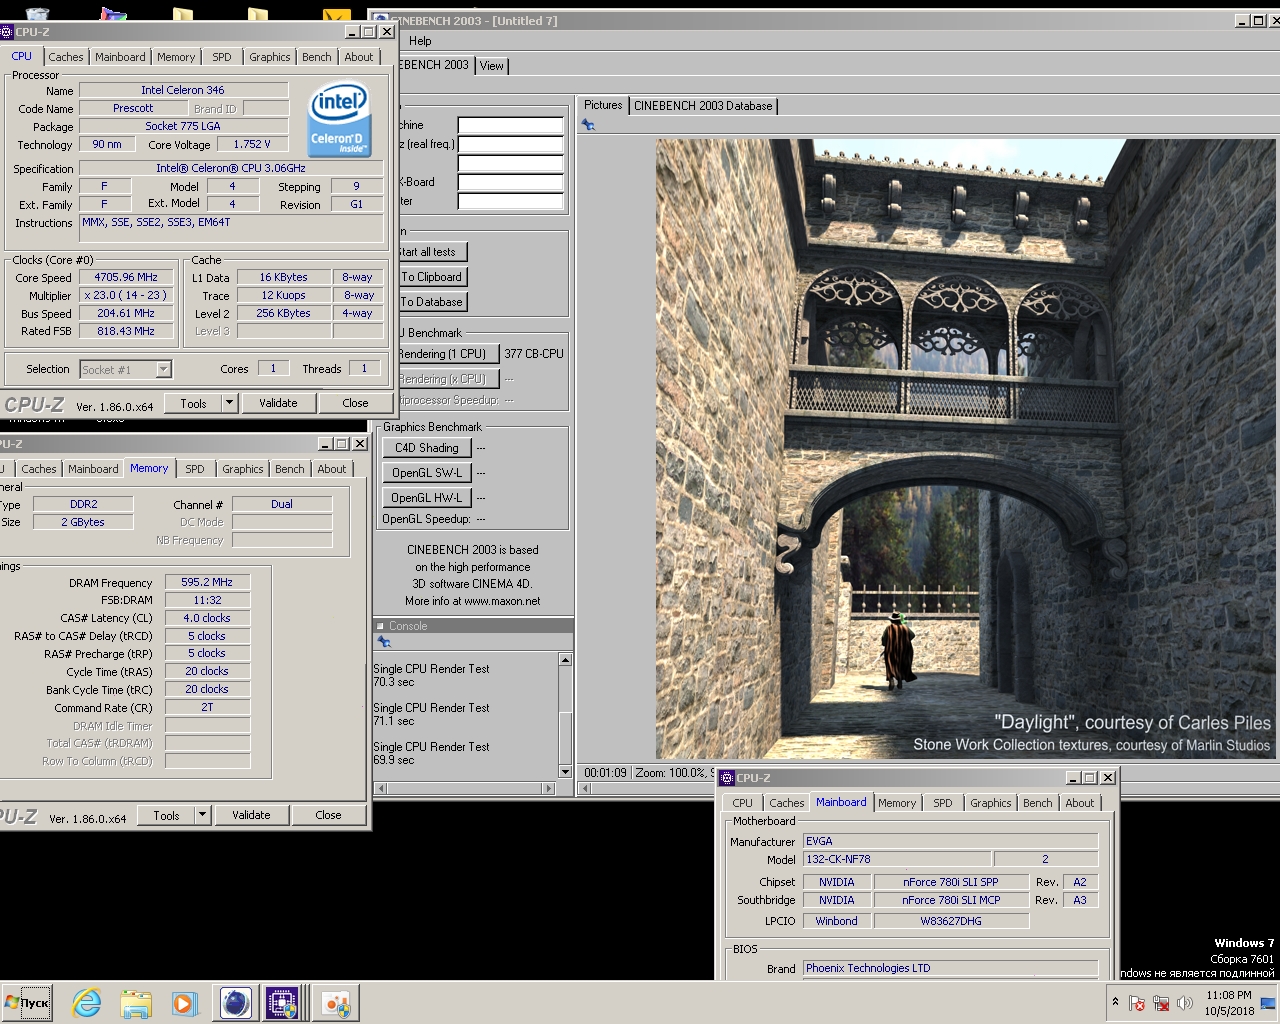Viewport: 1280px width, 1024px height.
Task: Open Internet Explorer from the taskbar
Action: tap(87, 1003)
